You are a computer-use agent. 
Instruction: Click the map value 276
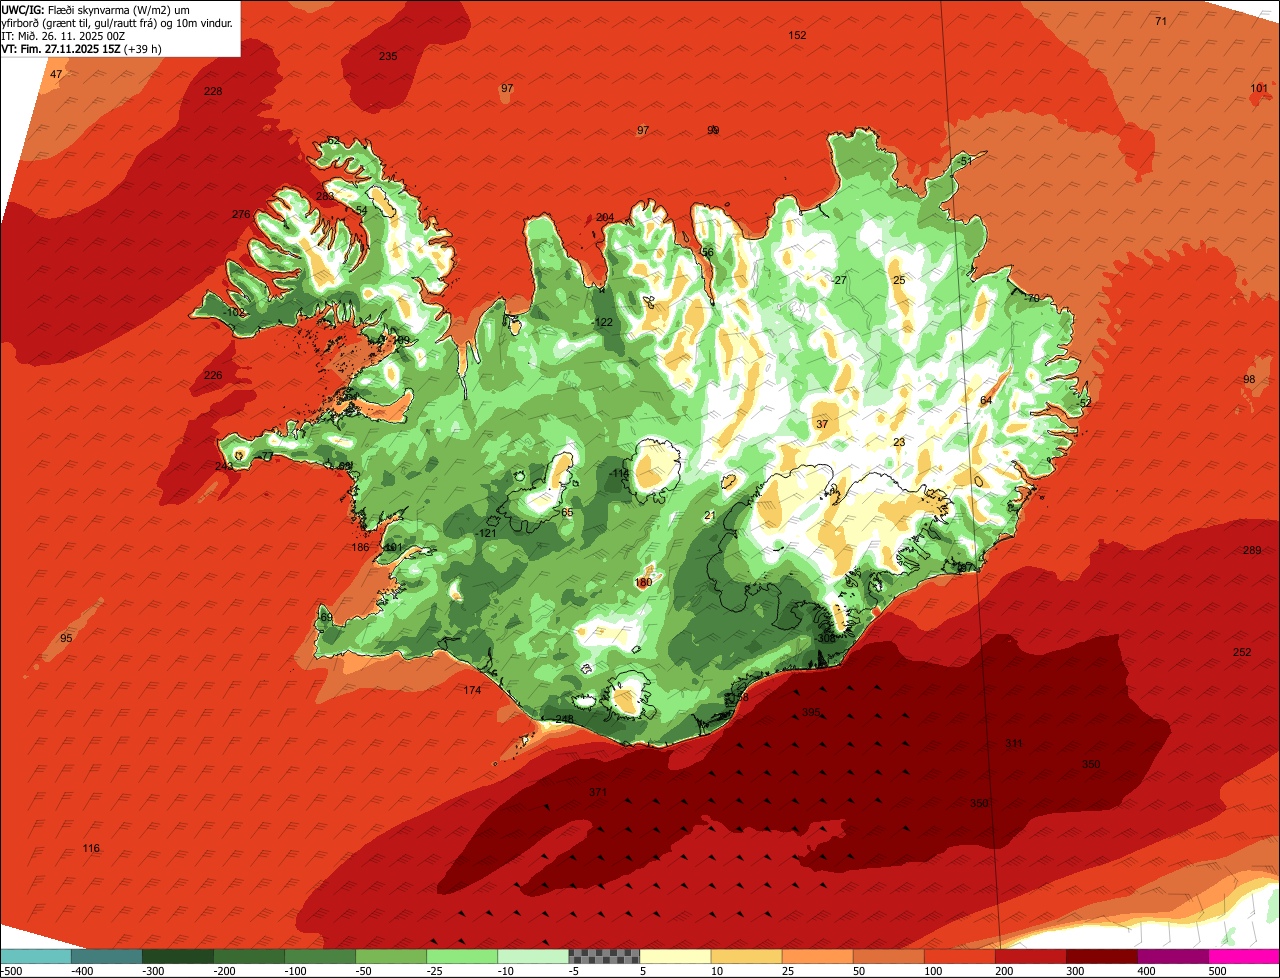click(x=241, y=214)
